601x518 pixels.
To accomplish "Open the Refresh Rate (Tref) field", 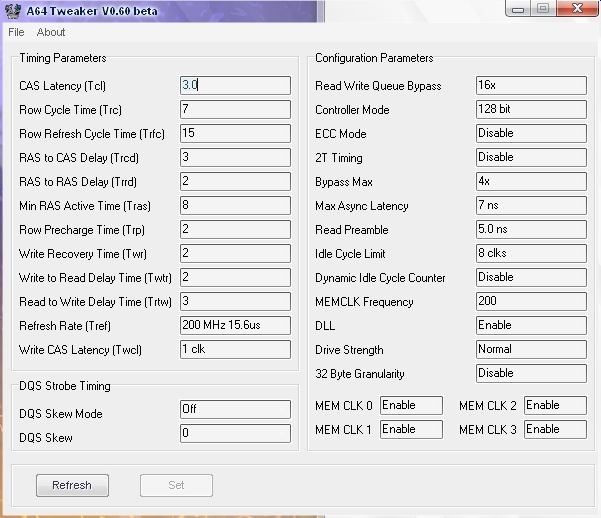I will point(235,325).
